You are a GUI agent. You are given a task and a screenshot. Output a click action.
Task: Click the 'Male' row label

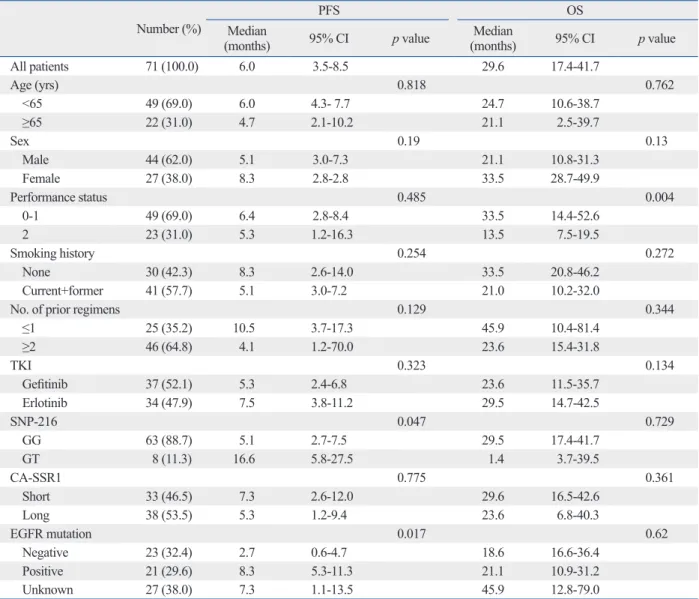[35, 160]
